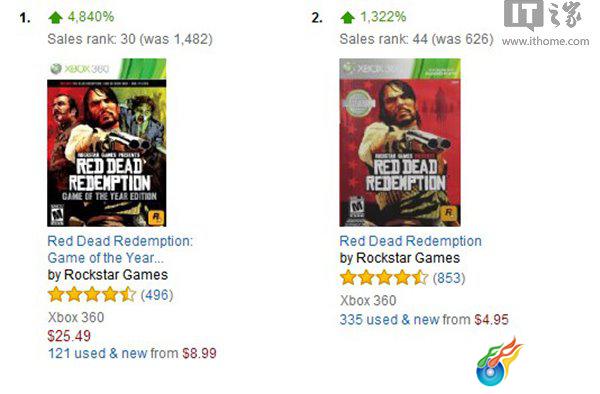Open the star rating of the first game
This screenshot has width=600, height=394.
pyautogui.click(x=92, y=295)
